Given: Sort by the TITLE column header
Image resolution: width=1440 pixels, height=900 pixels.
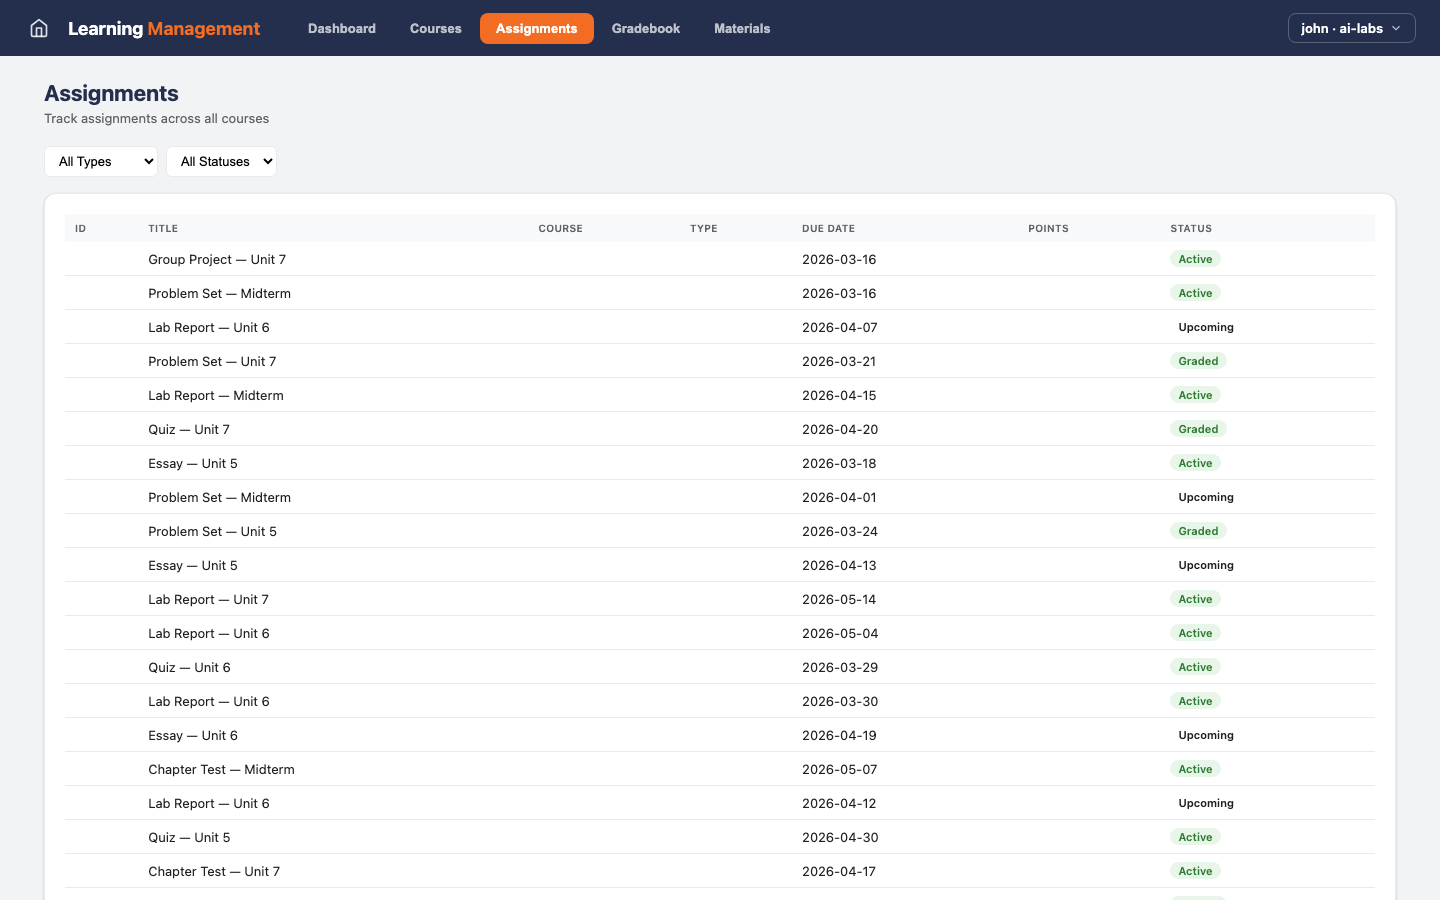Looking at the screenshot, I should [163, 228].
